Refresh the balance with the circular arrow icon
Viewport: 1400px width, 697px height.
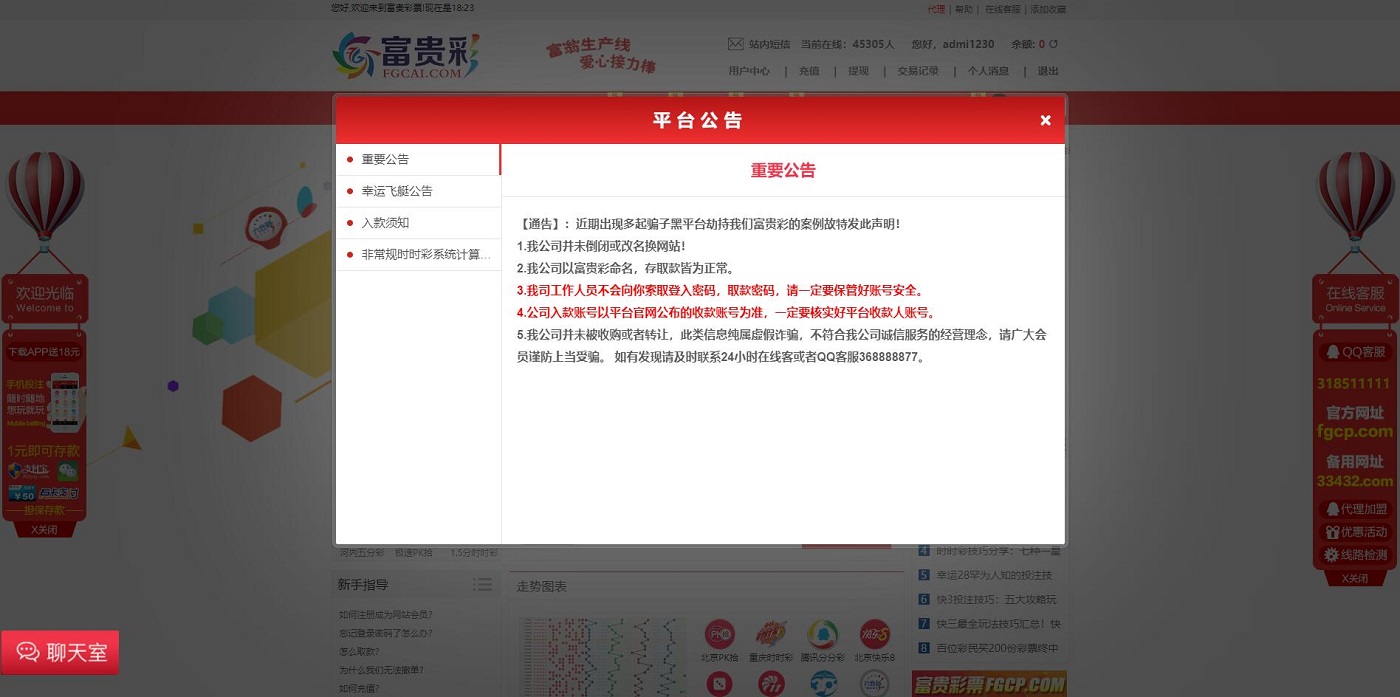[x=1053, y=44]
